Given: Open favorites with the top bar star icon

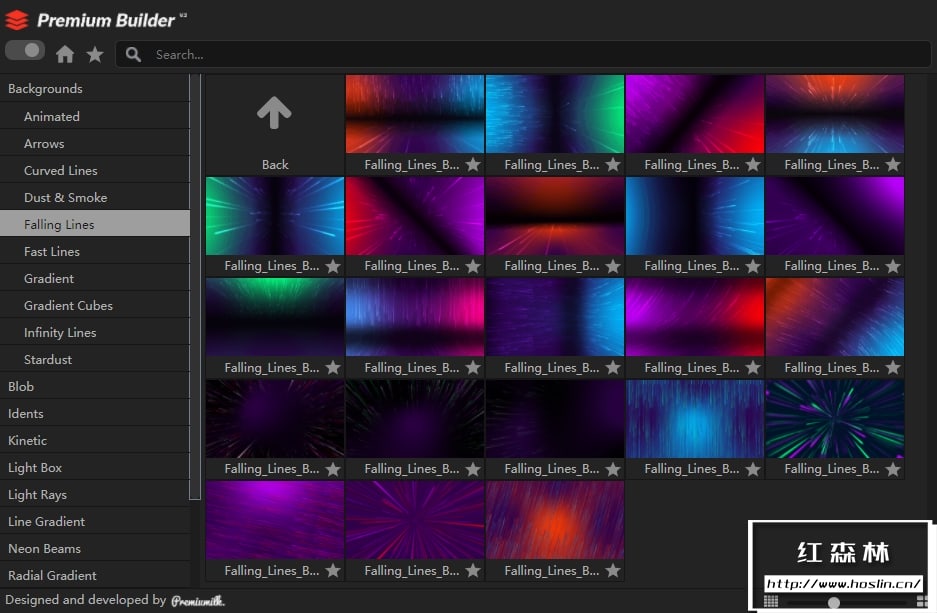Looking at the screenshot, I should click(x=95, y=54).
